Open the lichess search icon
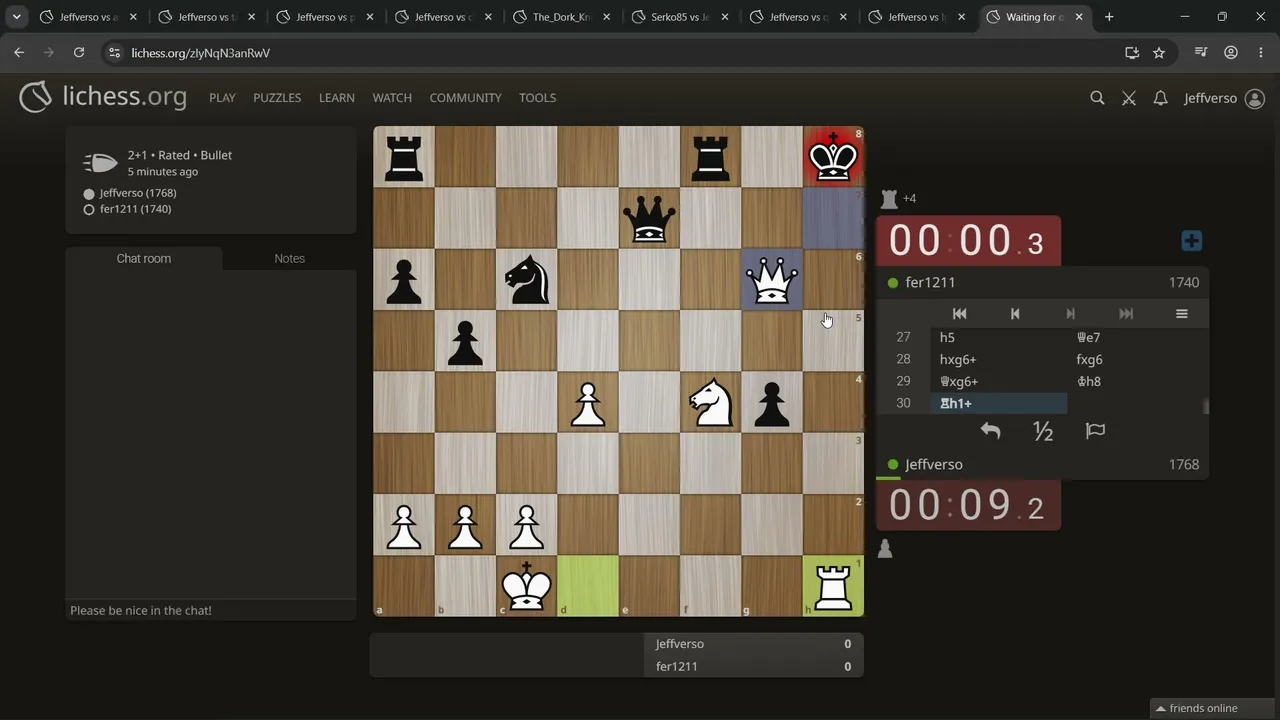This screenshot has width=1280, height=720. (x=1097, y=98)
